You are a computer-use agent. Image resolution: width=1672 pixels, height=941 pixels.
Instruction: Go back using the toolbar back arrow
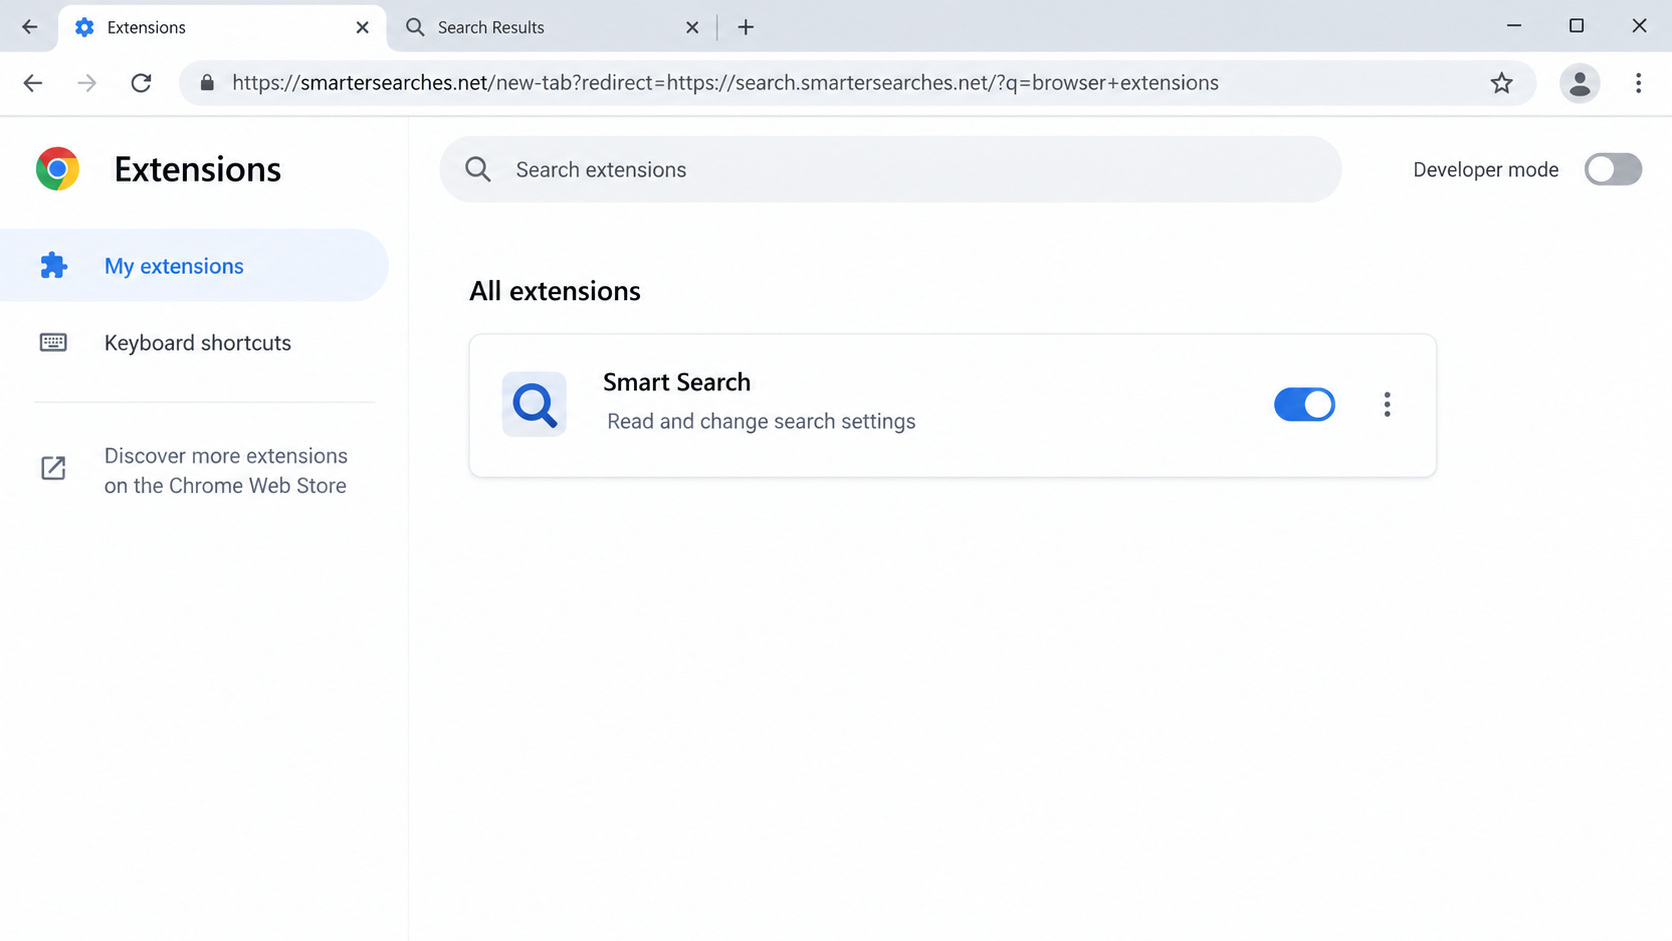coord(33,83)
